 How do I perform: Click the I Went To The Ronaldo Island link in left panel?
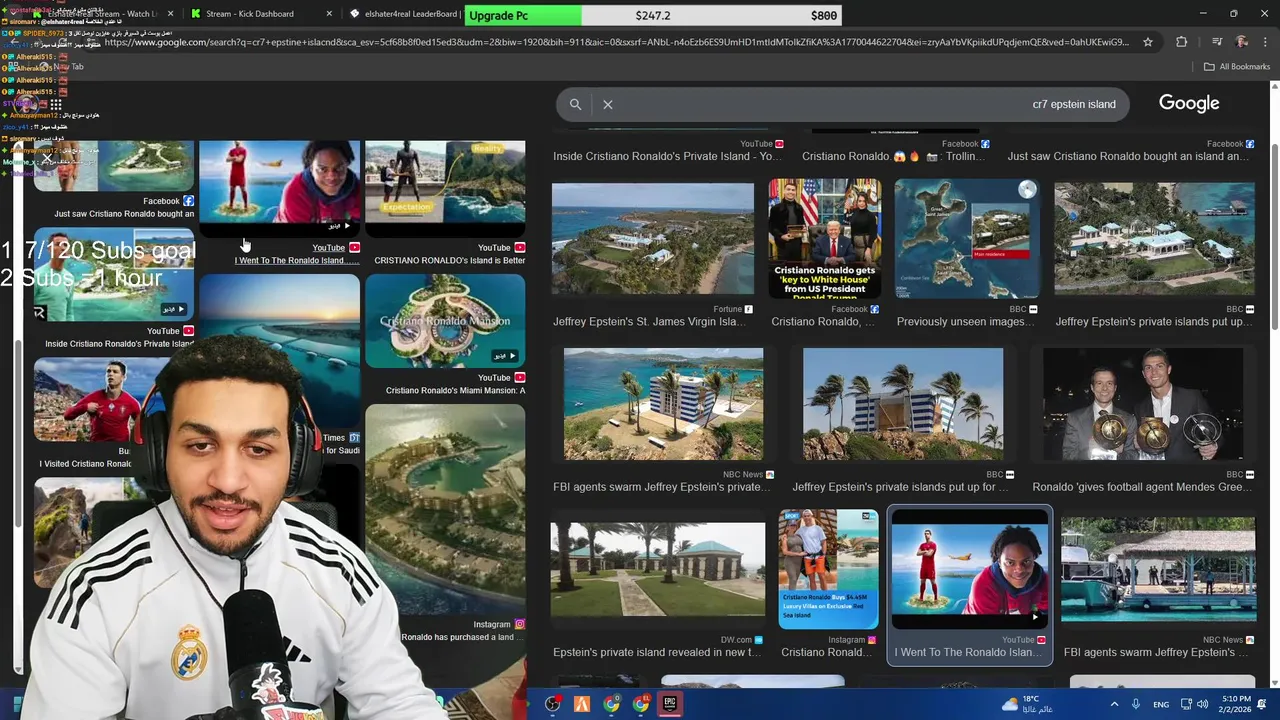point(297,261)
